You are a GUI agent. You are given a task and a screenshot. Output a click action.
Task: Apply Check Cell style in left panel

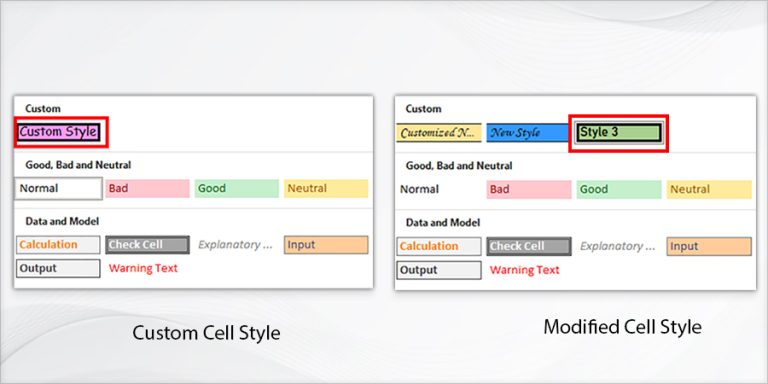(x=147, y=245)
